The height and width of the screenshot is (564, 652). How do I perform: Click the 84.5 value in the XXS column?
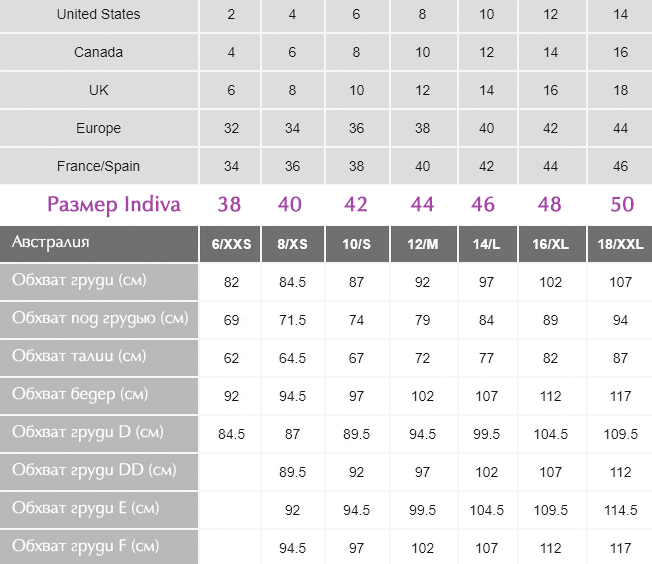(x=232, y=434)
